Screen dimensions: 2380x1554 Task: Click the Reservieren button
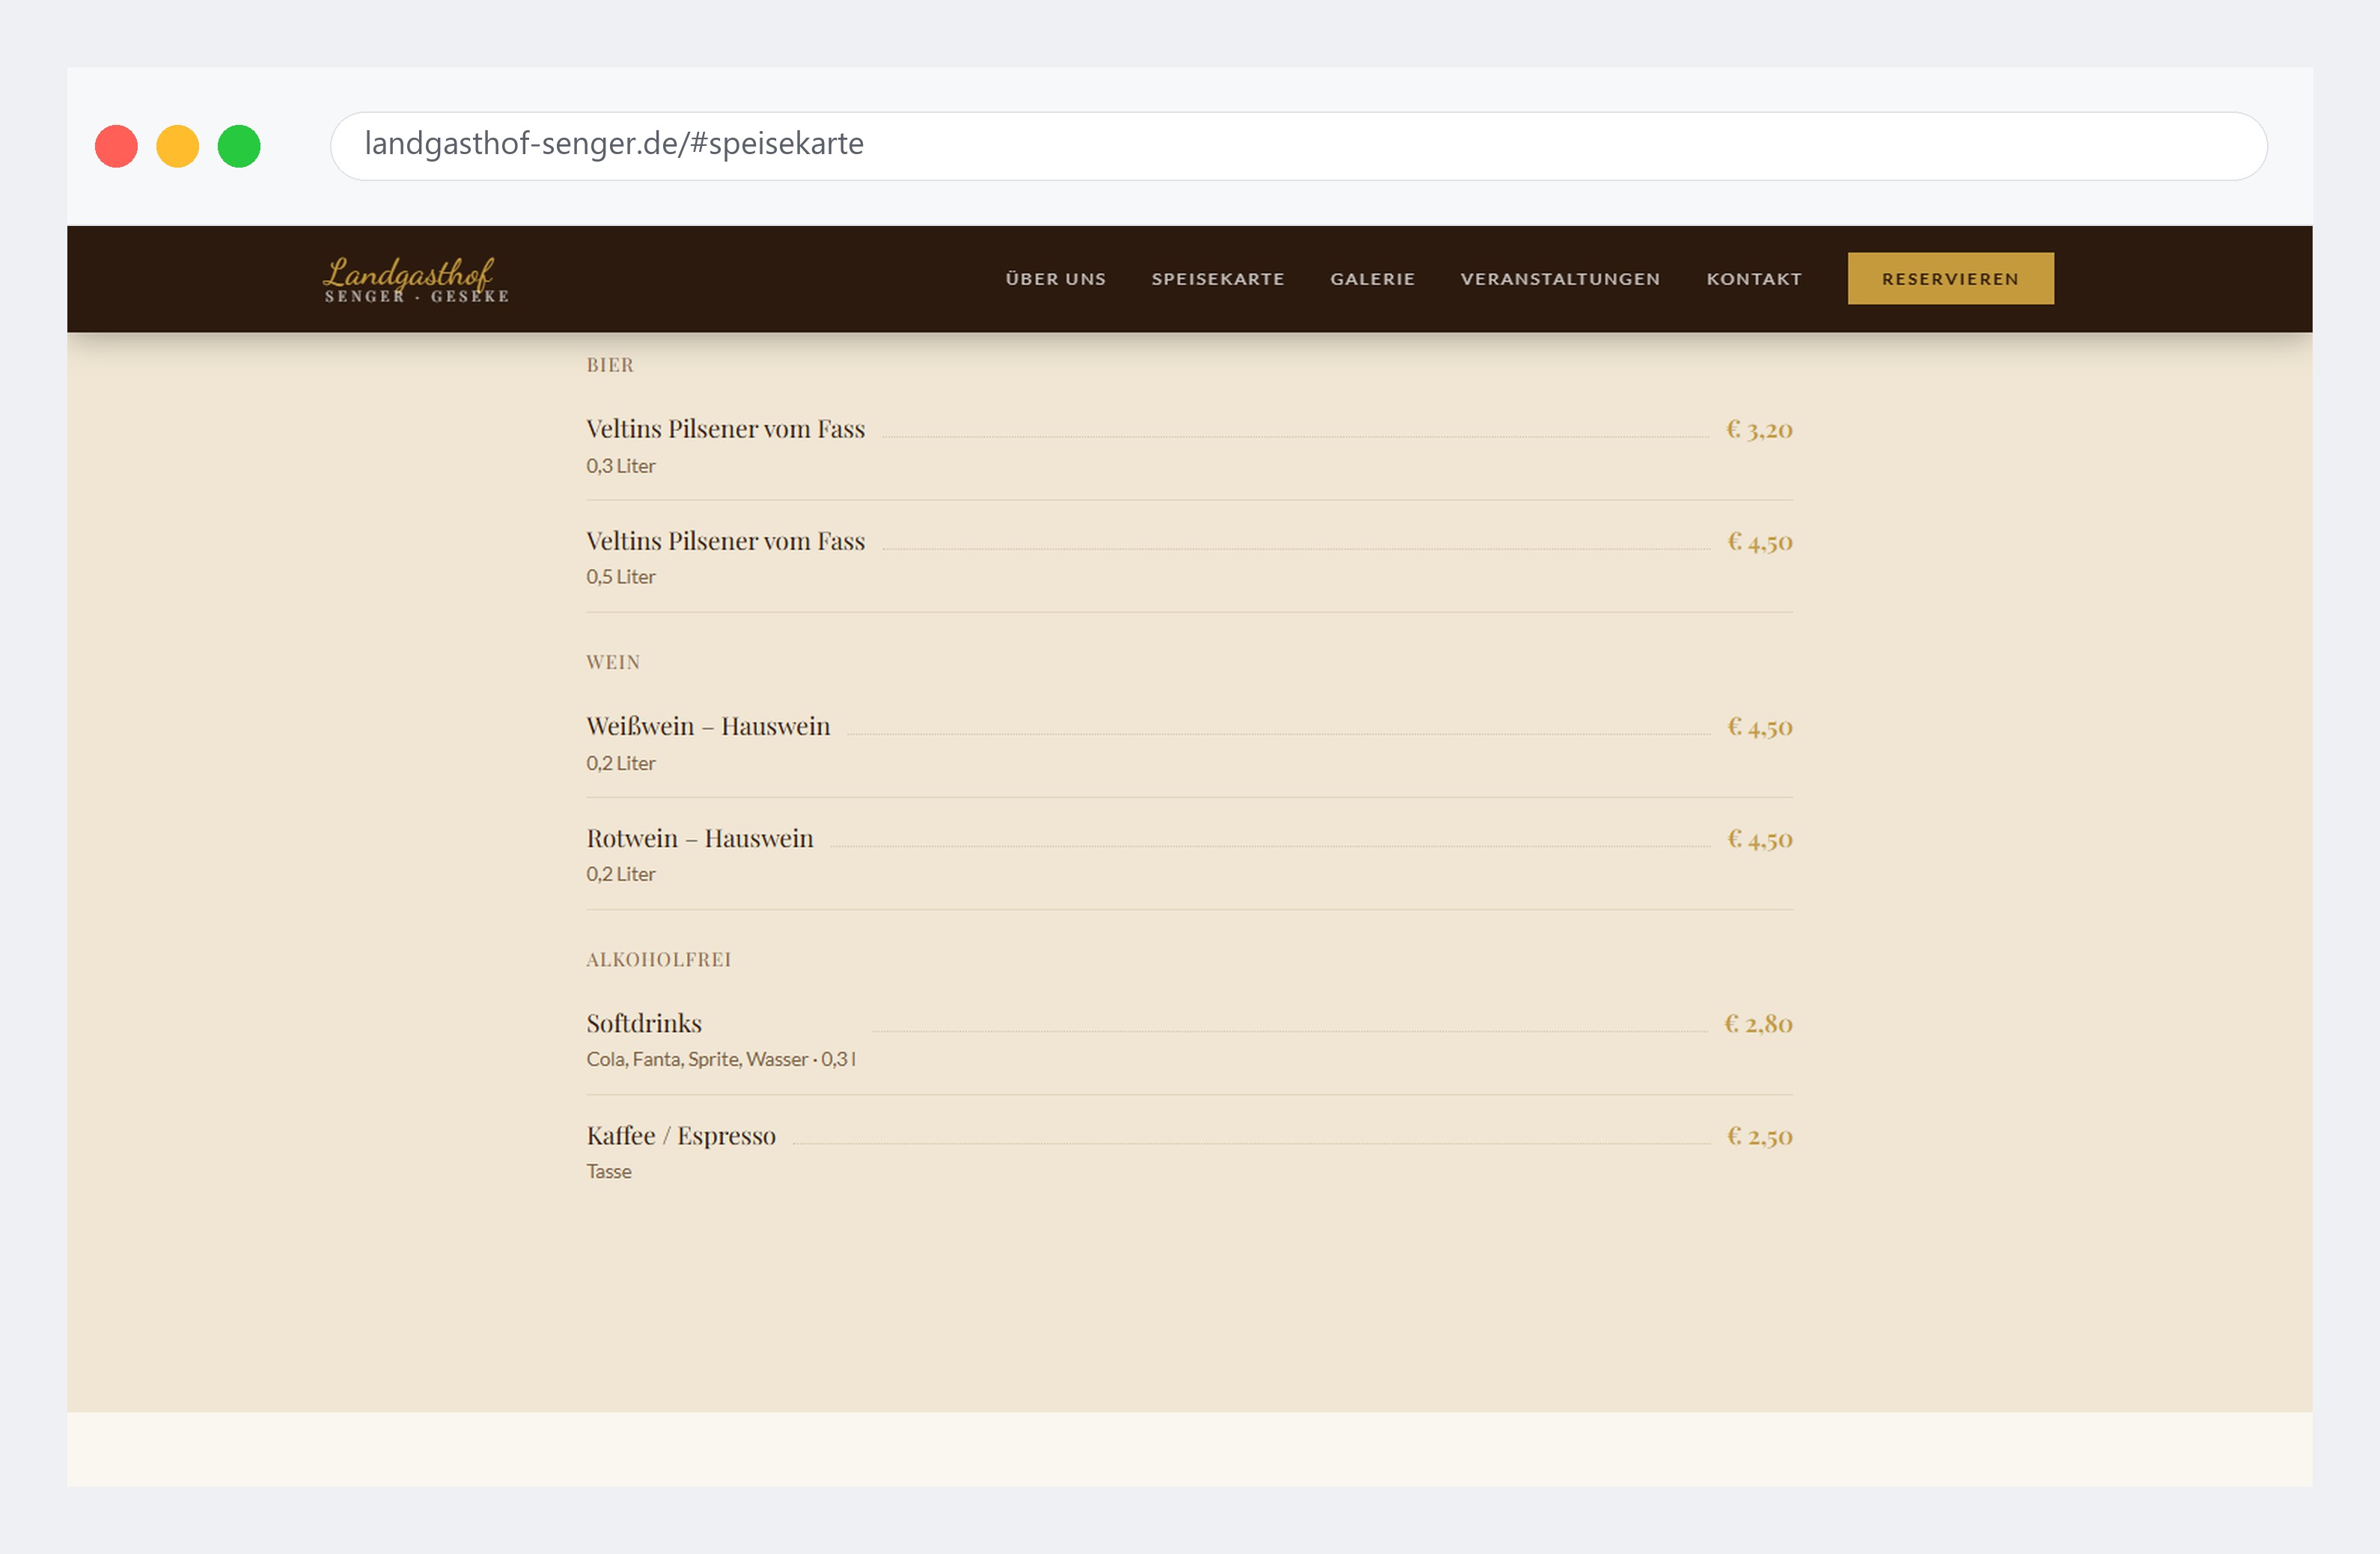[1950, 278]
